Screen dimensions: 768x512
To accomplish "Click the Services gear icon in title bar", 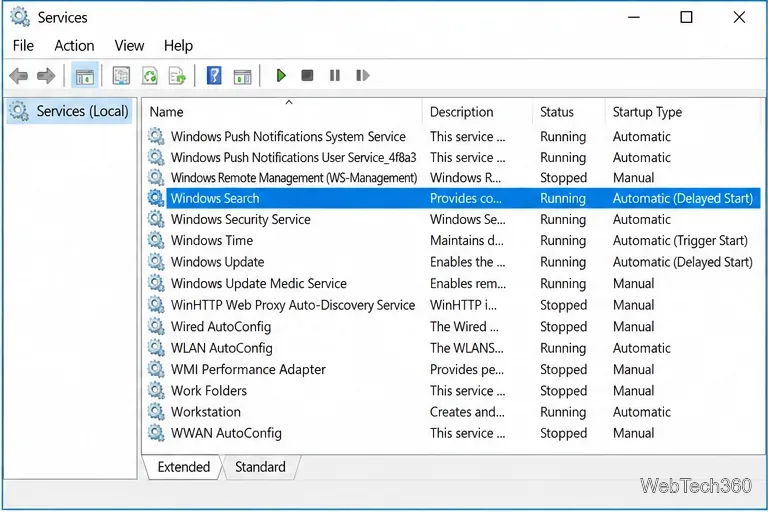I will coord(20,17).
